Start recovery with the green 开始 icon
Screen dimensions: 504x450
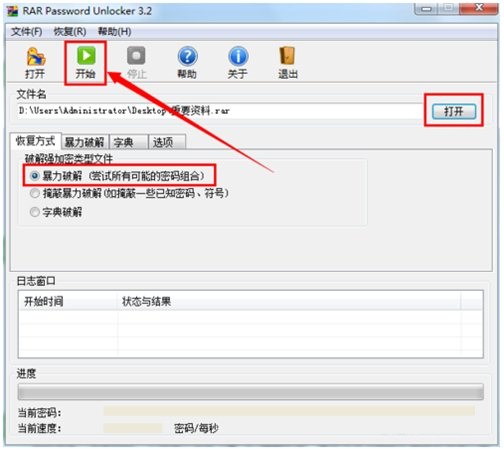(86, 63)
